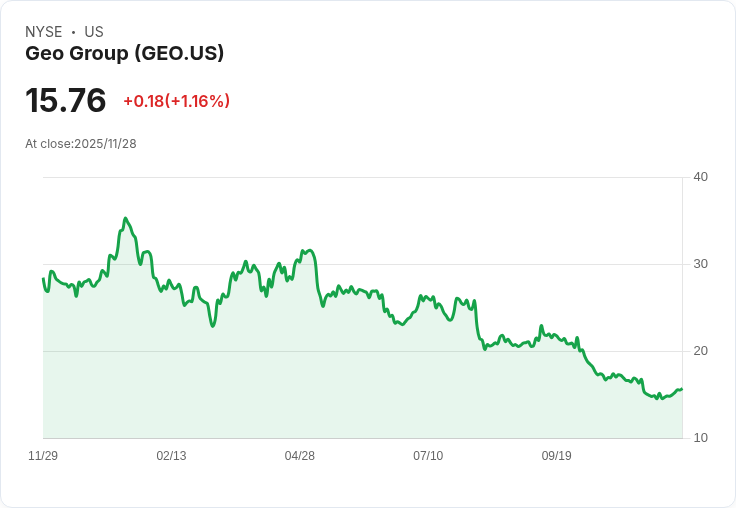The image size is (736, 508).
Task: Click the highest peak of the price line
Action: (x=125, y=218)
